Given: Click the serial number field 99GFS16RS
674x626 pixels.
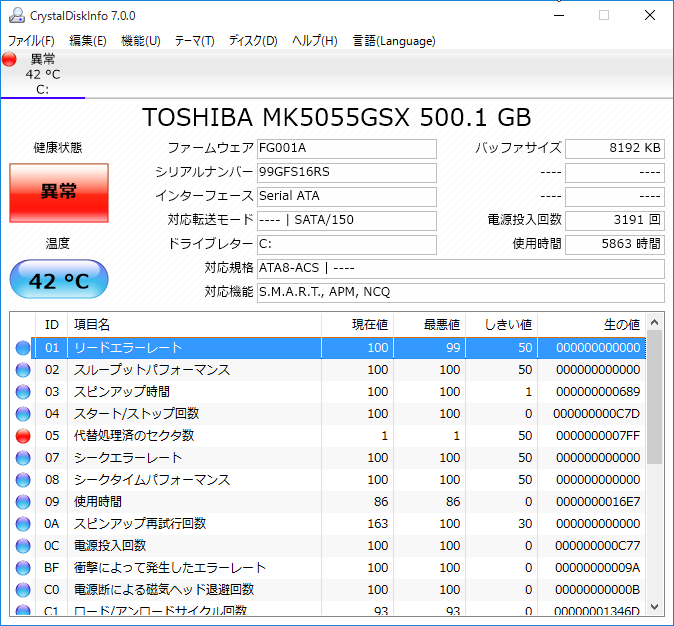Looking at the screenshot, I should (x=347, y=172).
